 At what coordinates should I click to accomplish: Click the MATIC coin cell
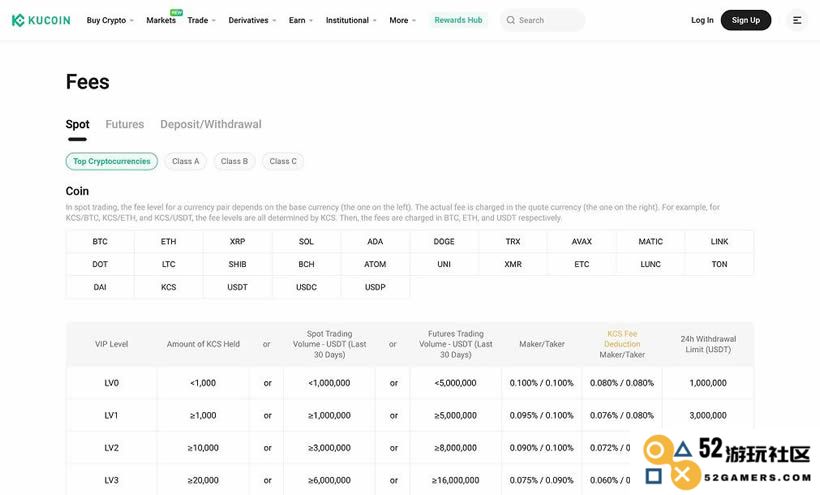pos(651,241)
